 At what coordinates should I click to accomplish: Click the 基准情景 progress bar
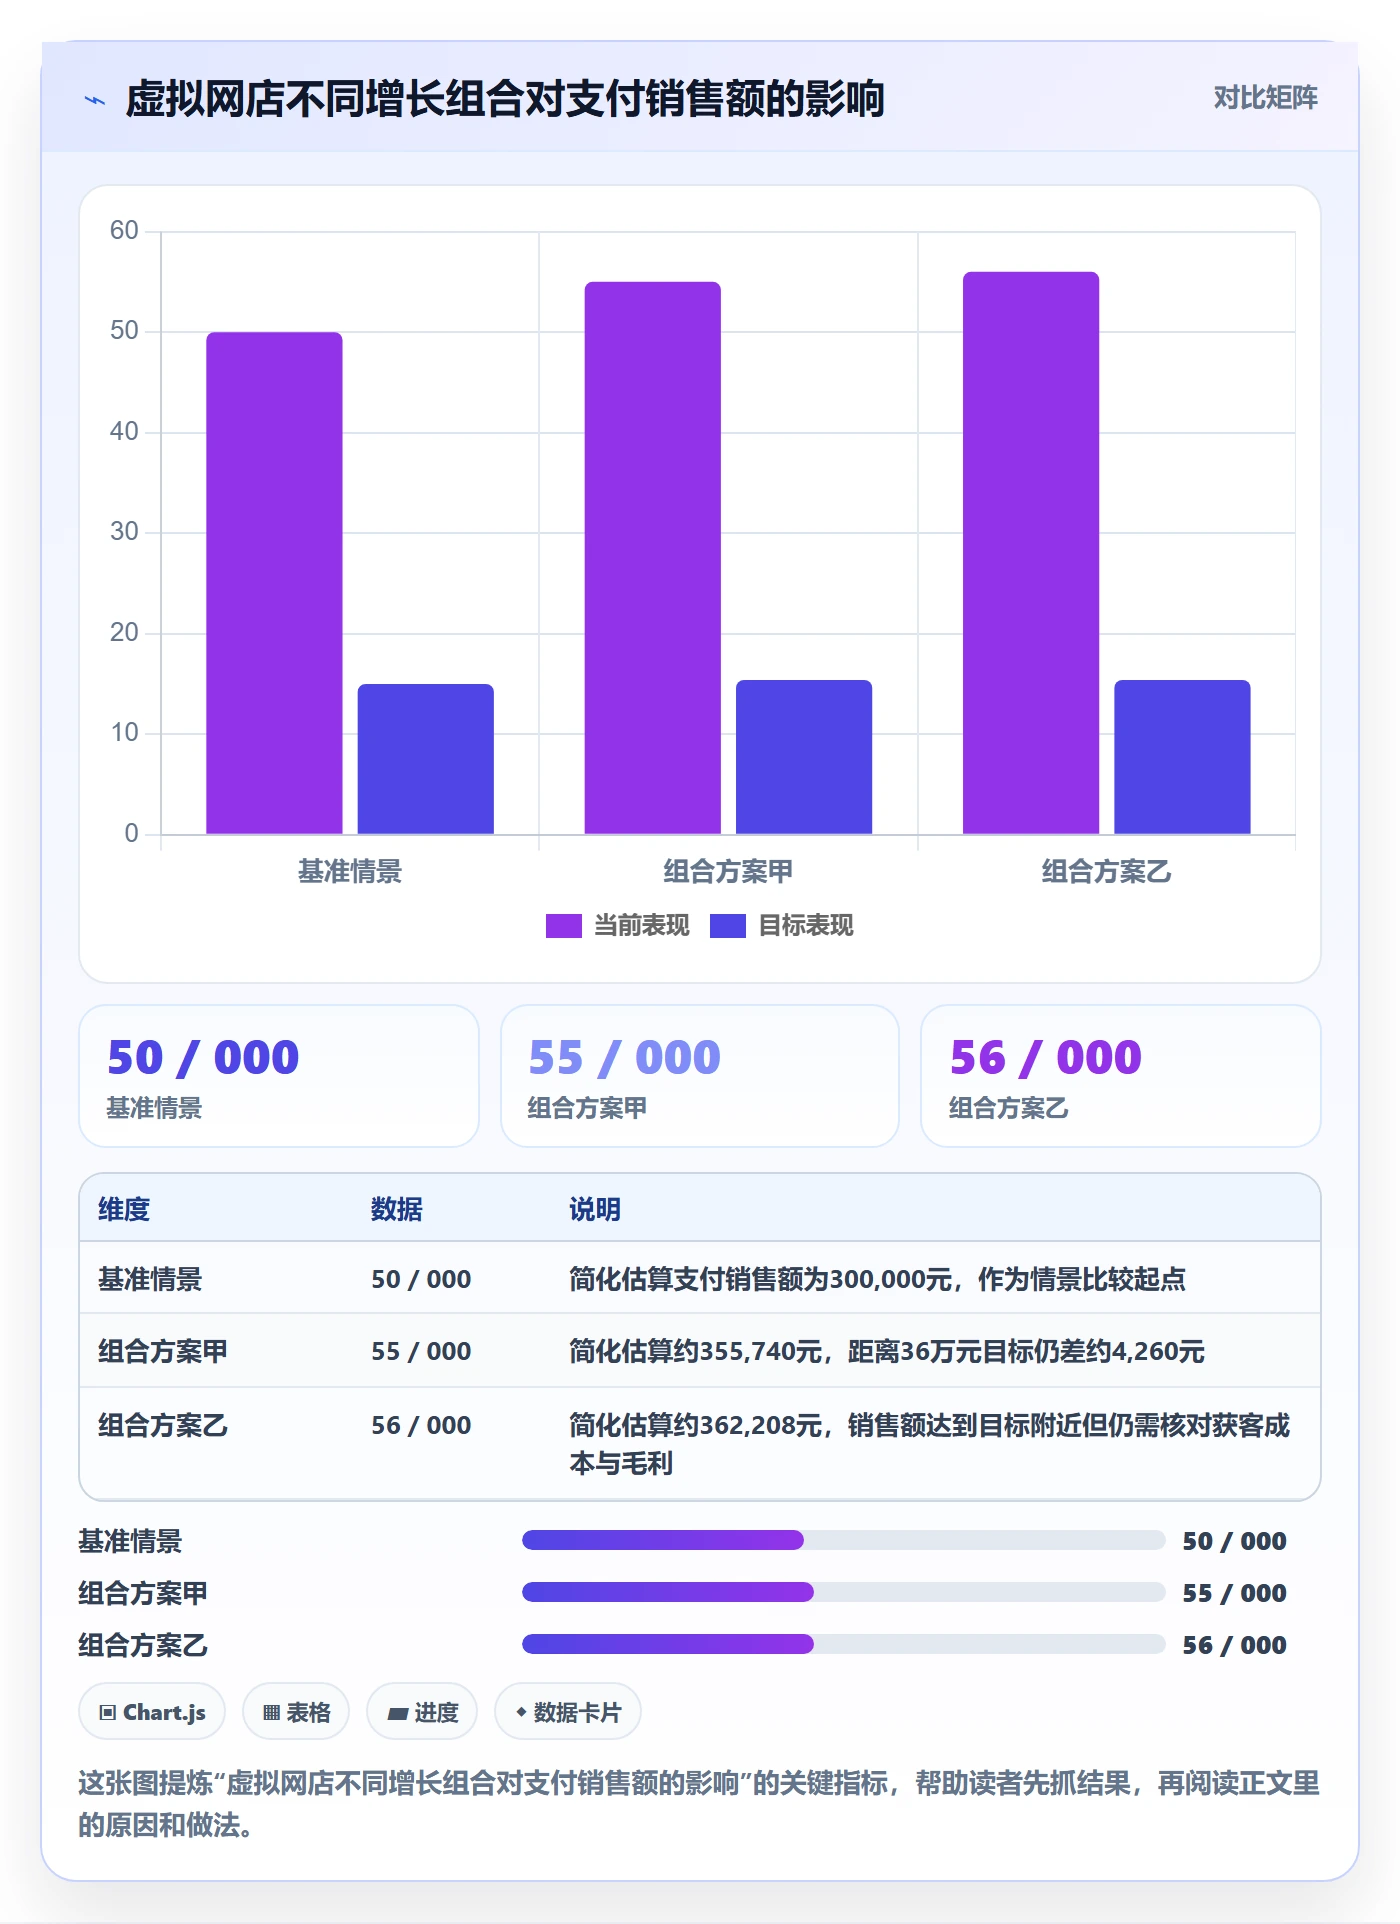tap(843, 1540)
